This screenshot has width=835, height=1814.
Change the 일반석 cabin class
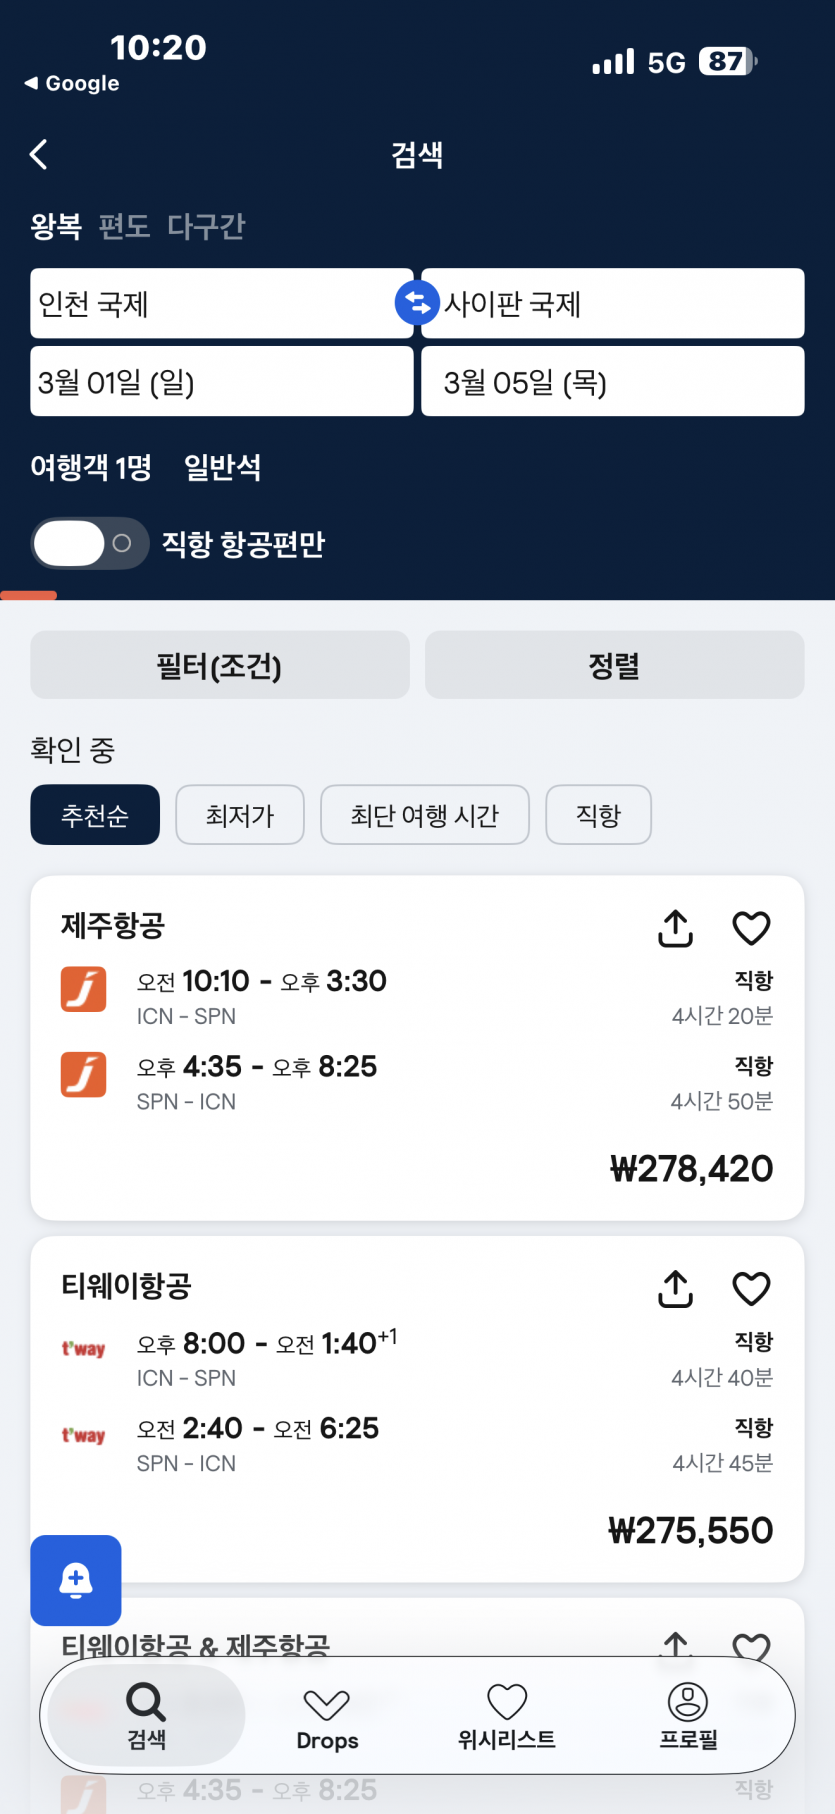coord(223,467)
